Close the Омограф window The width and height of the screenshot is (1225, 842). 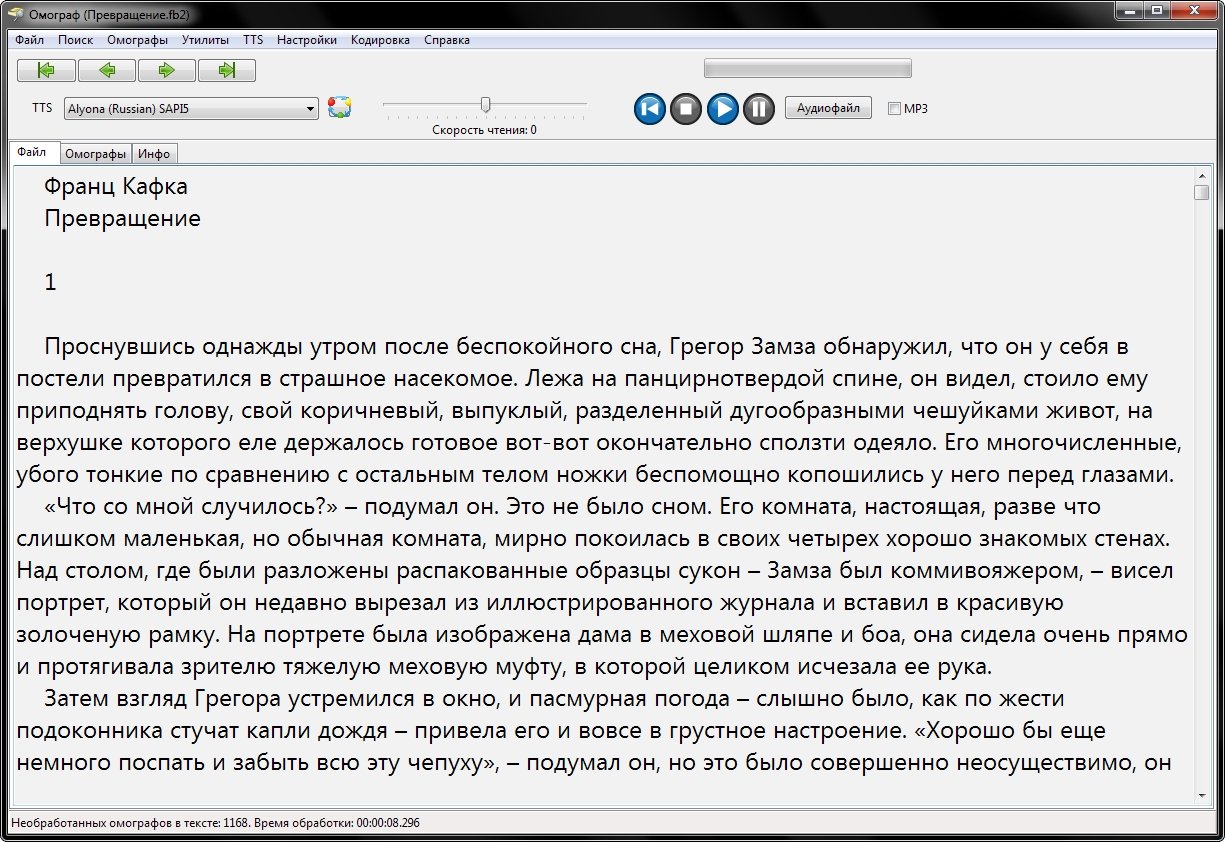coord(1193,11)
